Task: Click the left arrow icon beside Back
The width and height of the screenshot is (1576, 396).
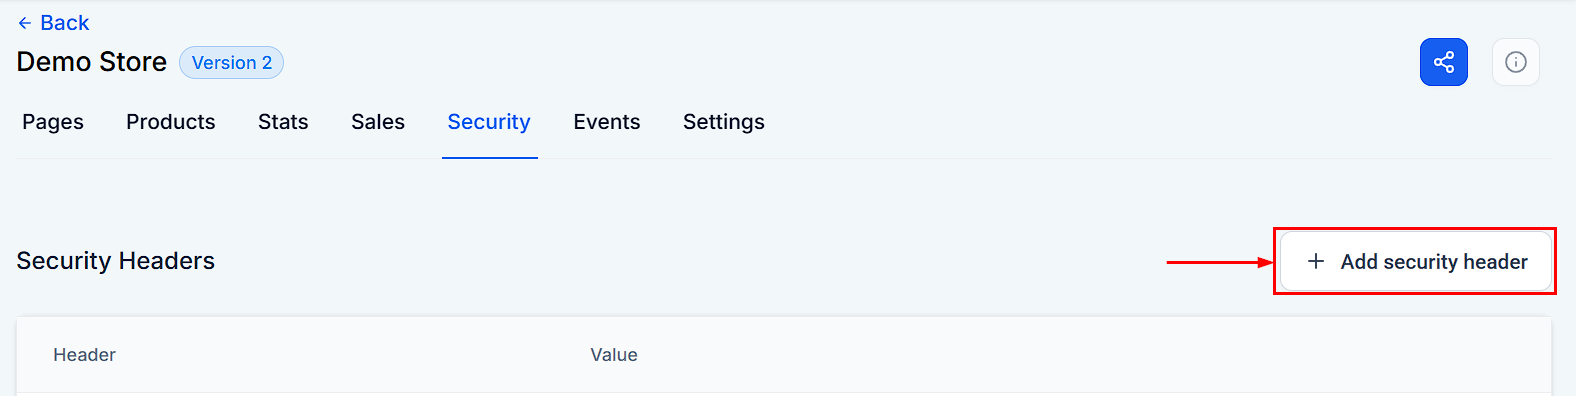Action: (x=25, y=23)
